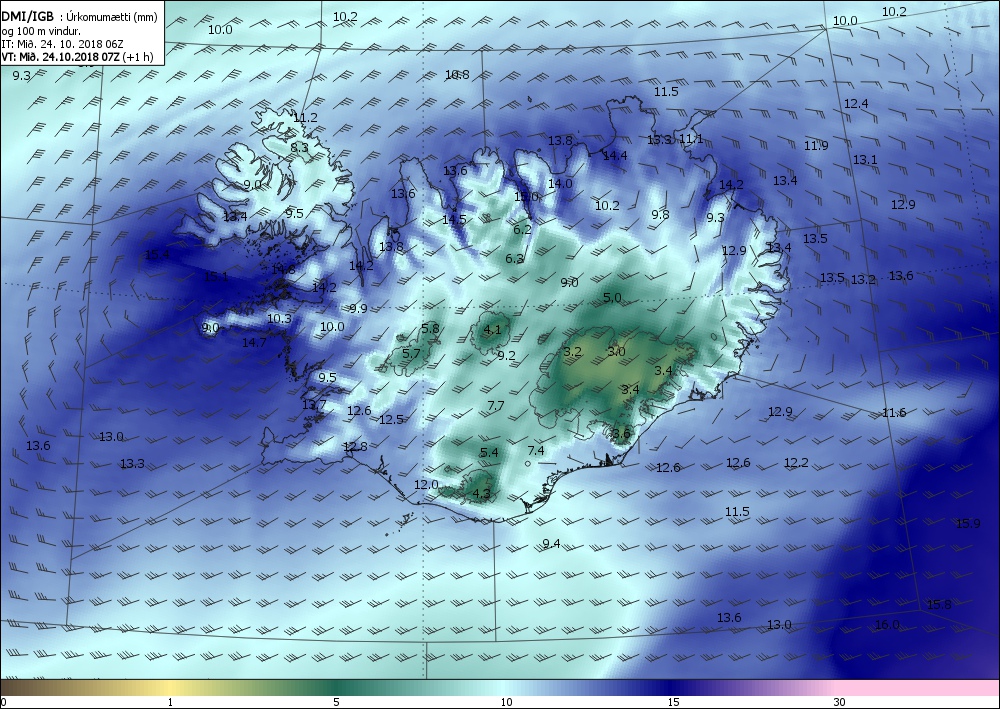Image resolution: width=1000 pixels, height=709 pixels.
Task: Click the 7.7 value on the map
Action: pyautogui.click(x=496, y=405)
